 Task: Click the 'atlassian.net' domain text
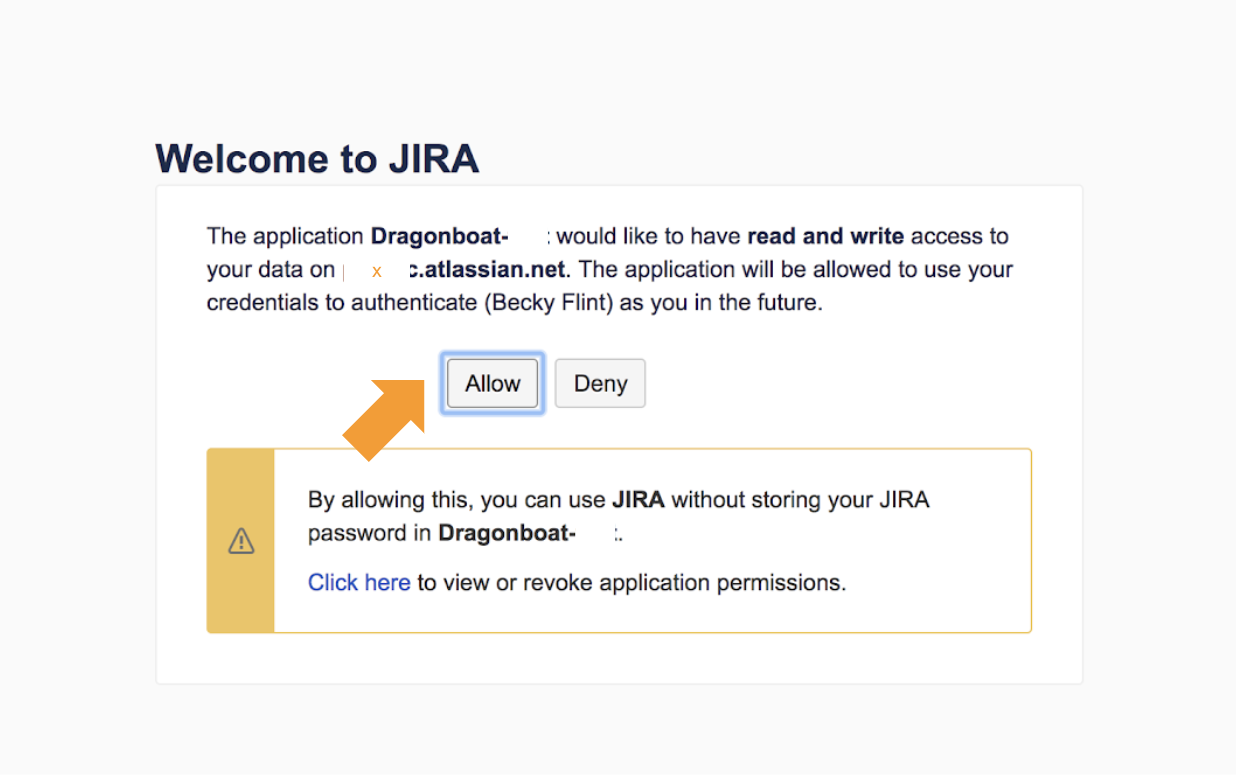point(494,270)
